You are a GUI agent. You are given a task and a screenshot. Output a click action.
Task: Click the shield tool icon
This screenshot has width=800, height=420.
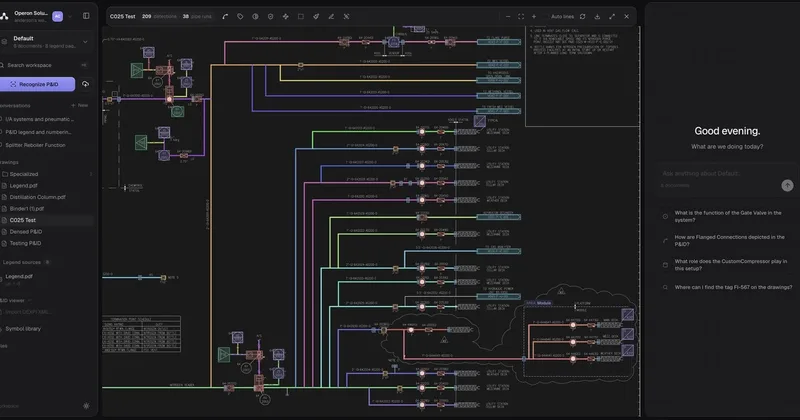point(270,16)
